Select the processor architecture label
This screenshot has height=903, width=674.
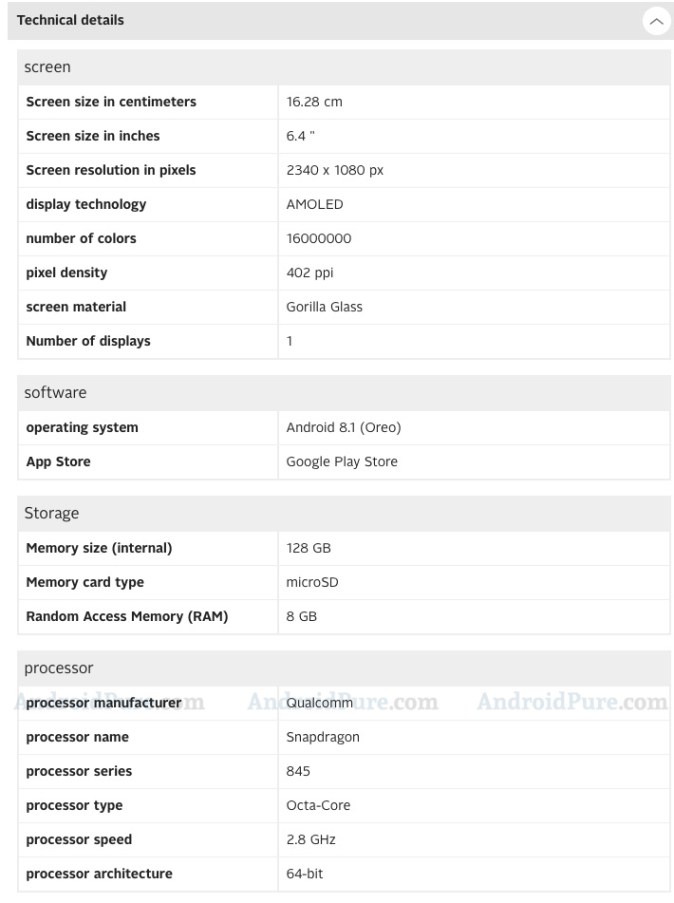99,873
